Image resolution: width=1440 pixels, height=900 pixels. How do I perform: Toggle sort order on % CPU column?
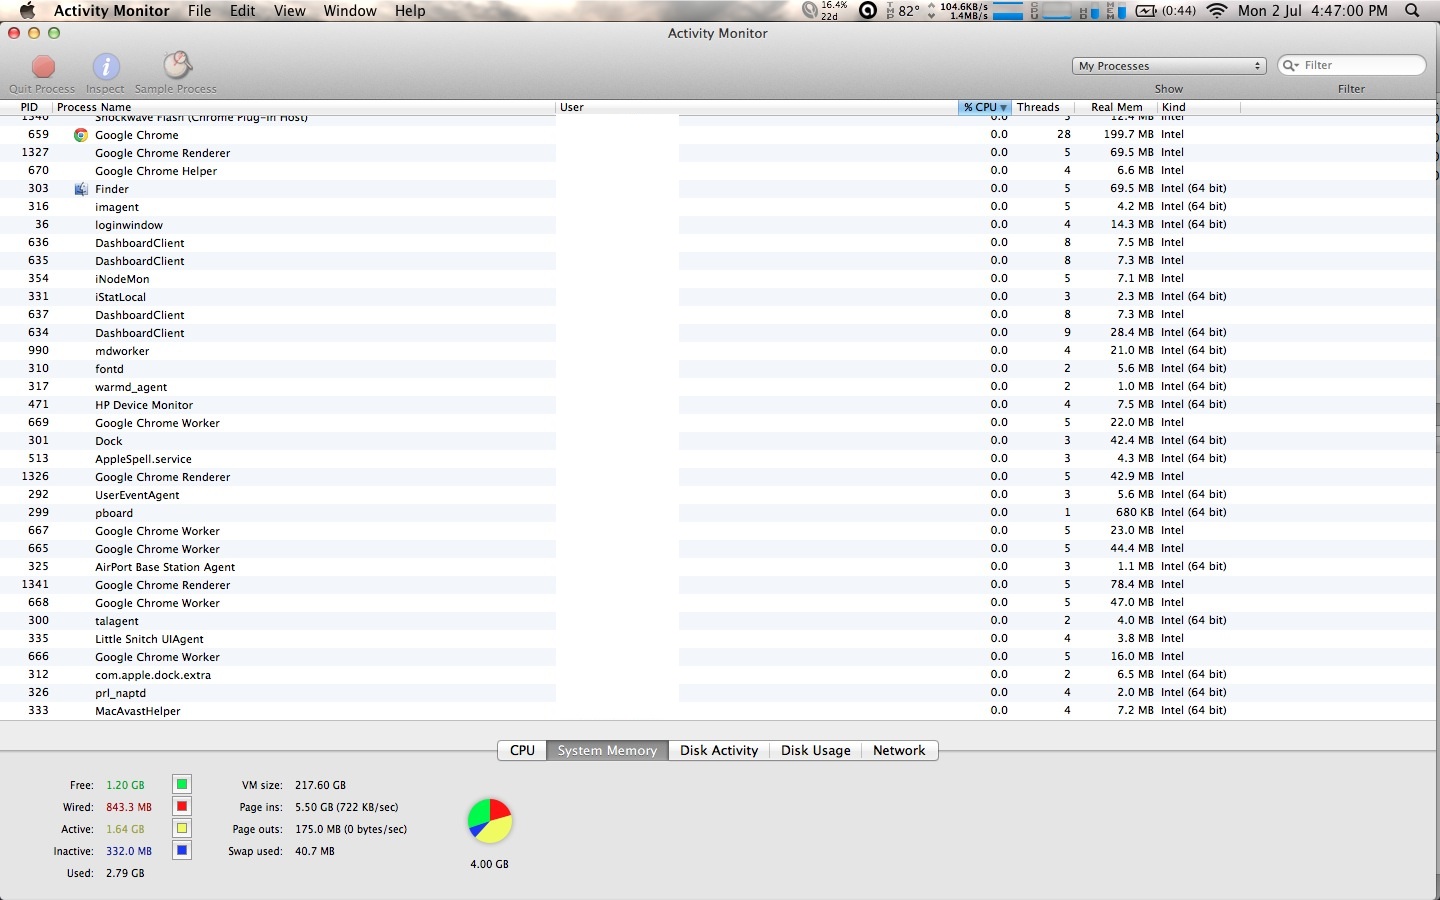click(x=985, y=107)
